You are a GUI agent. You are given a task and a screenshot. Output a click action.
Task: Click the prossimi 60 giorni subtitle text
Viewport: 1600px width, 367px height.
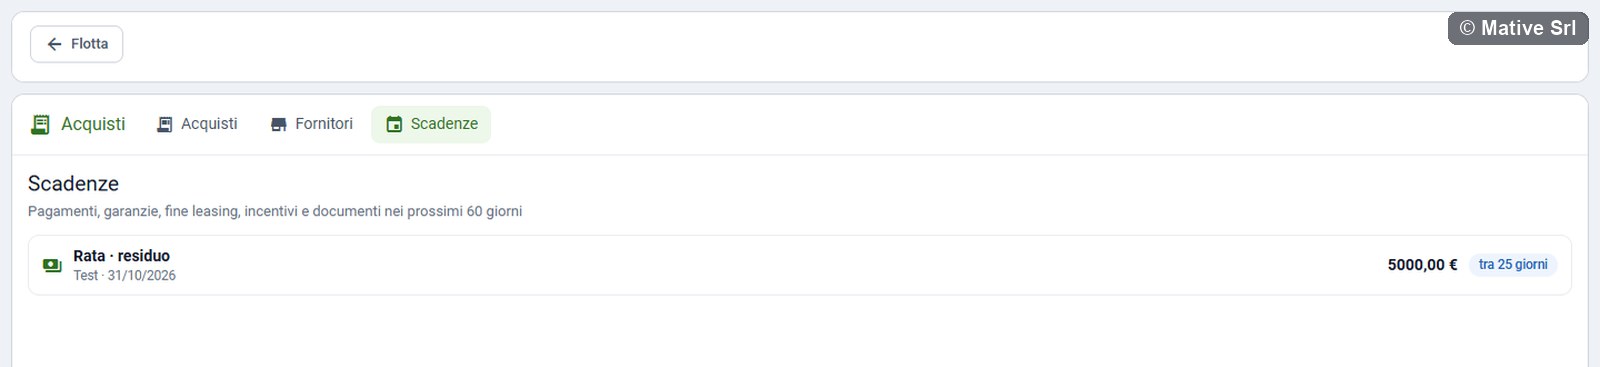point(464,212)
